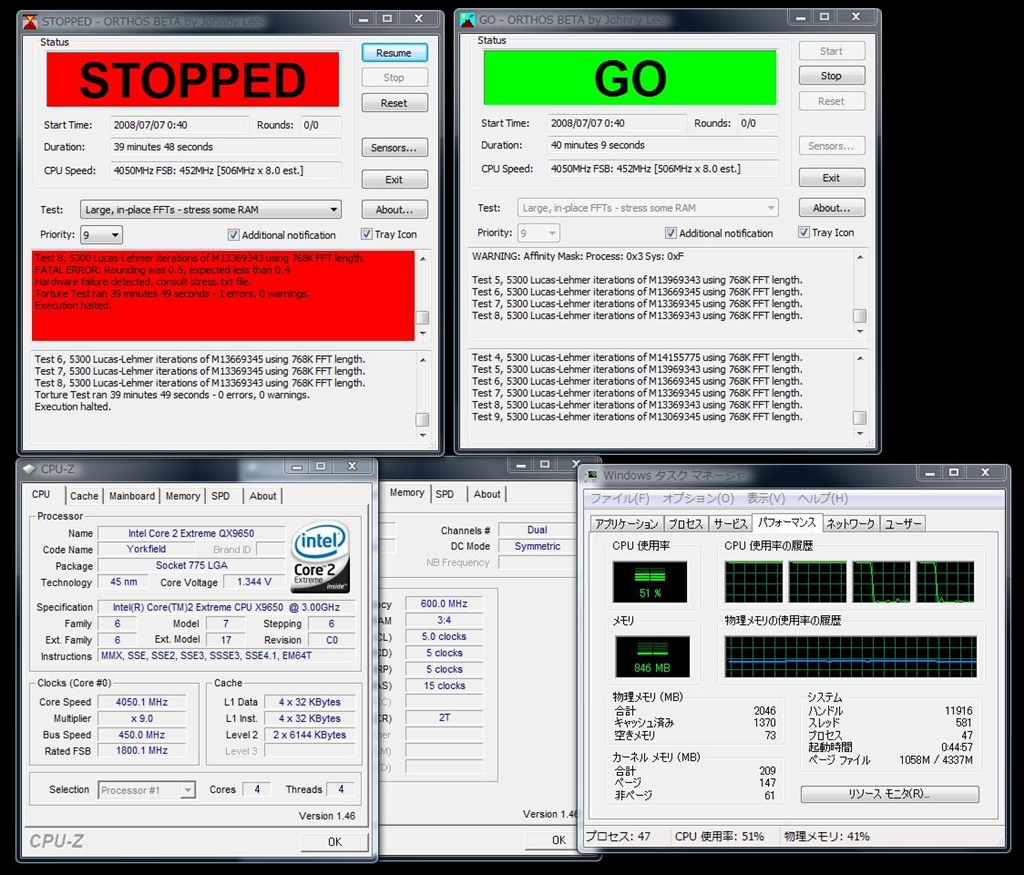This screenshot has width=1024, height=875.
Task: Click "CPU 使用率: 51%" in the Task Manager status bar
Action: click(720, 836)
